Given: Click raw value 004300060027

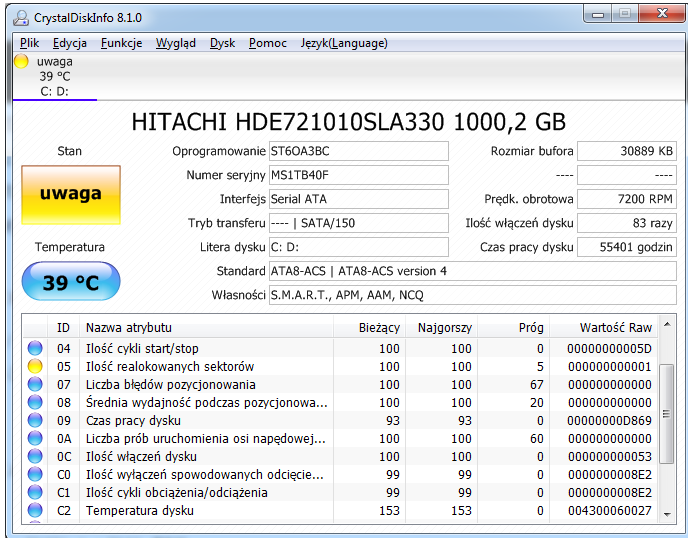Looking at the screenshot, I should [x=610, y=510].
